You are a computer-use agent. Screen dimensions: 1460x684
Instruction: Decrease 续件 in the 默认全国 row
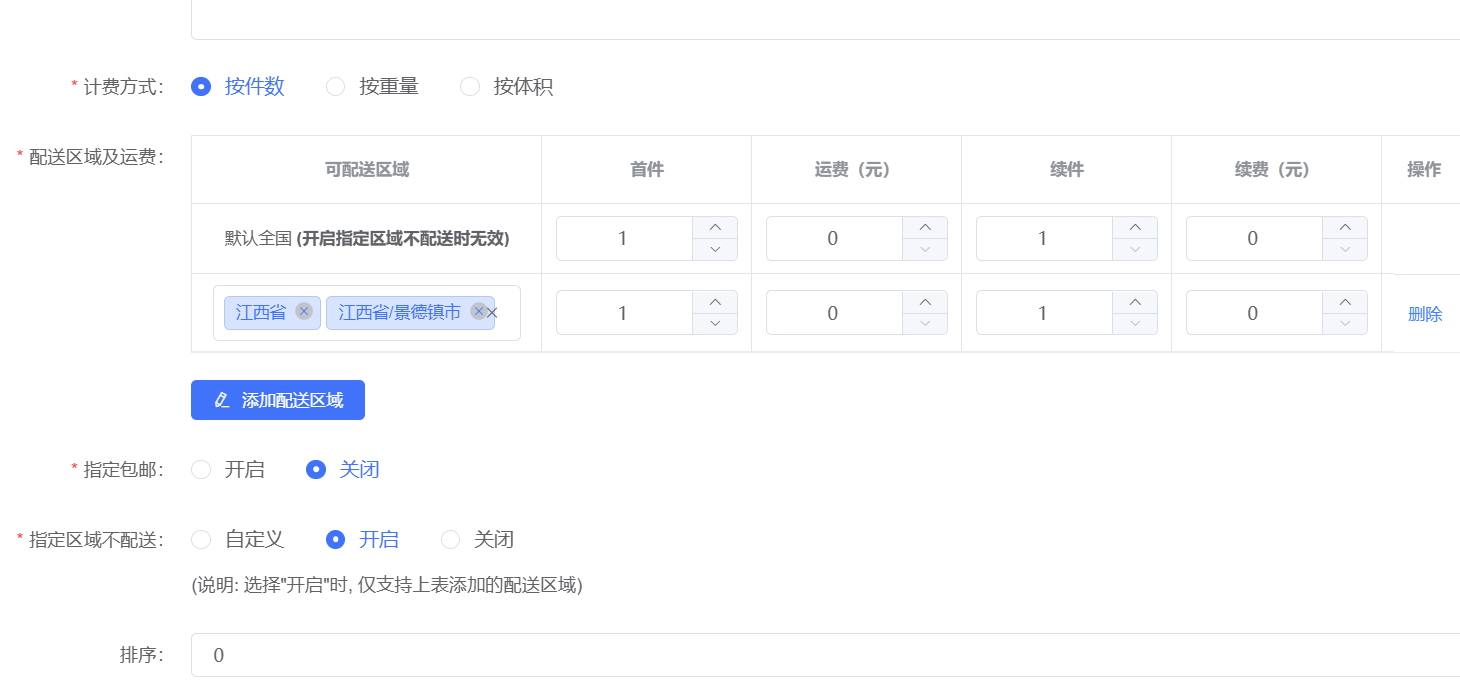pyautogui.click(x=1135, y=249)
